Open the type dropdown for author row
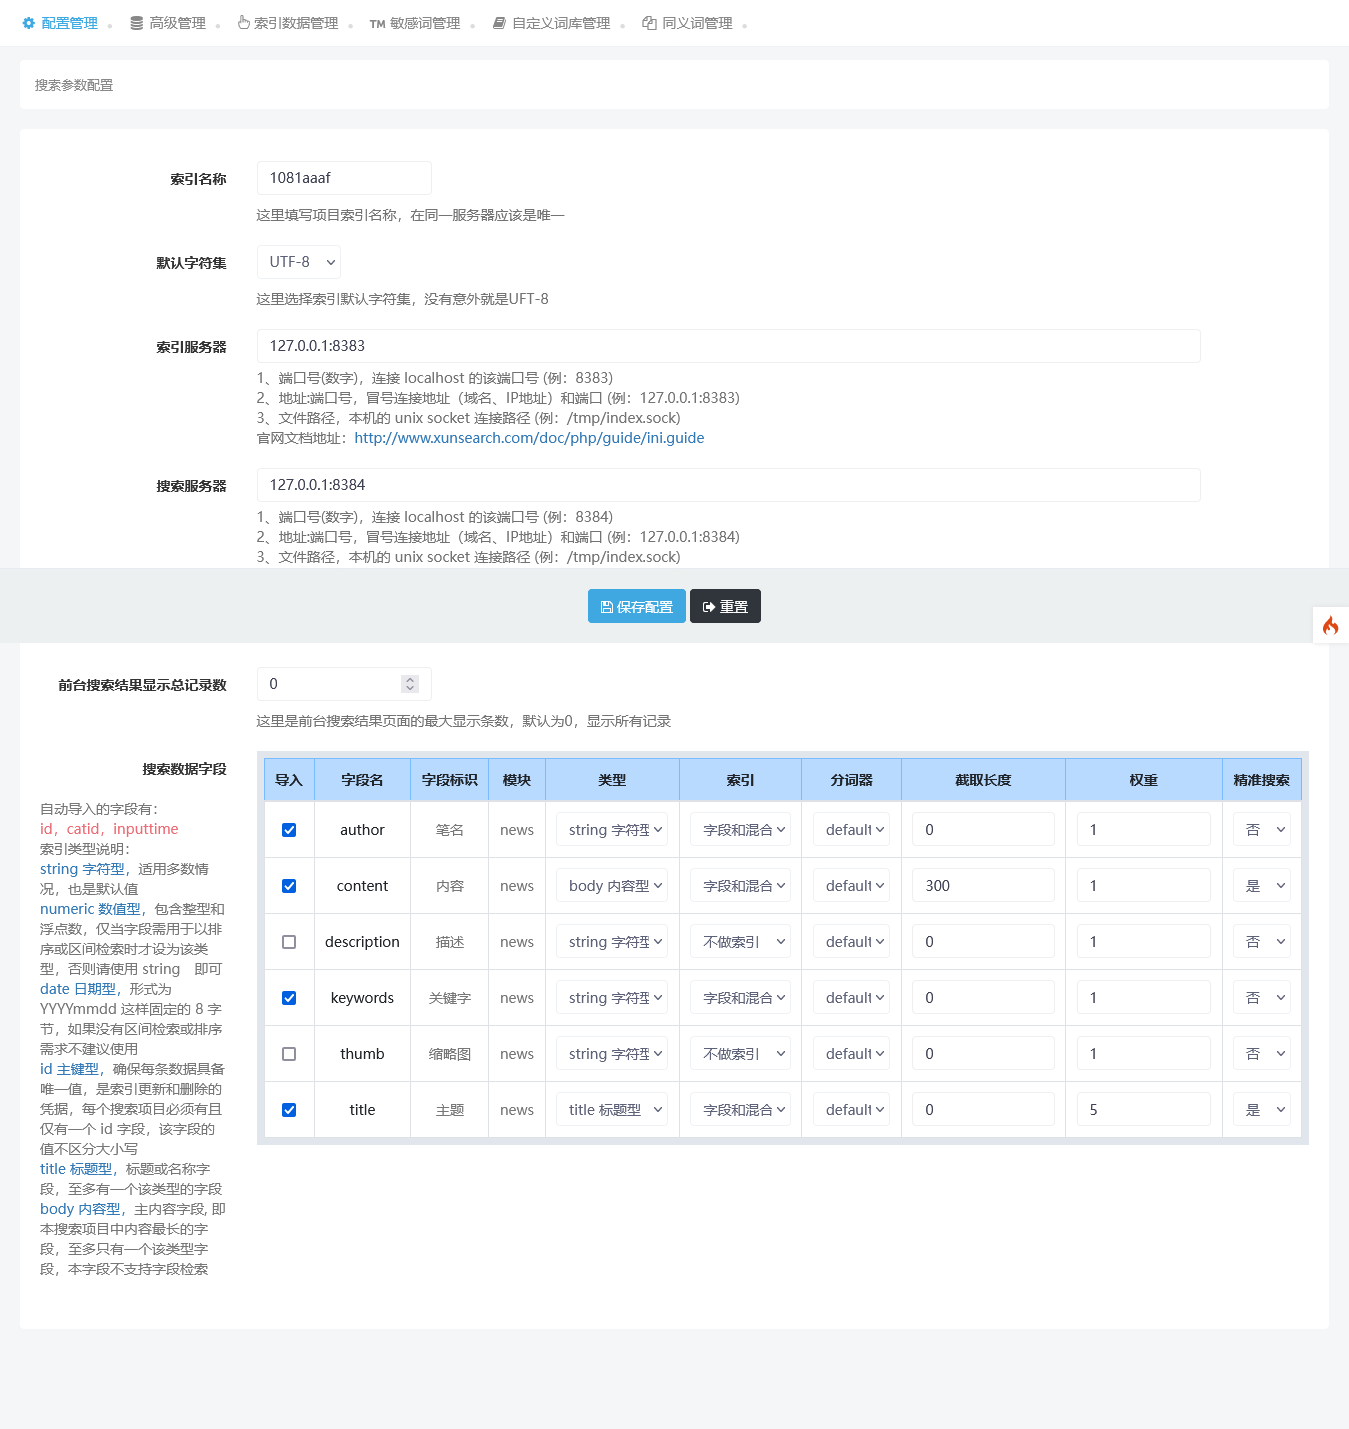This screenshot has width=1349, height=1429. 612,830
